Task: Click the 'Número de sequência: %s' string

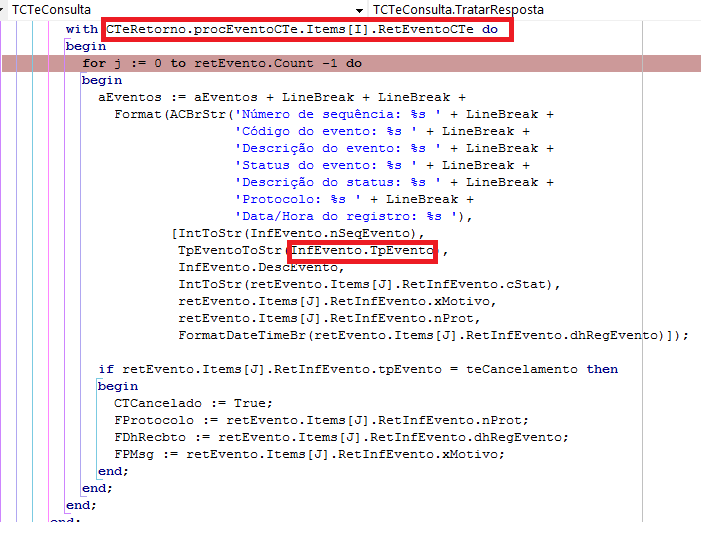Action: (338, 114)
